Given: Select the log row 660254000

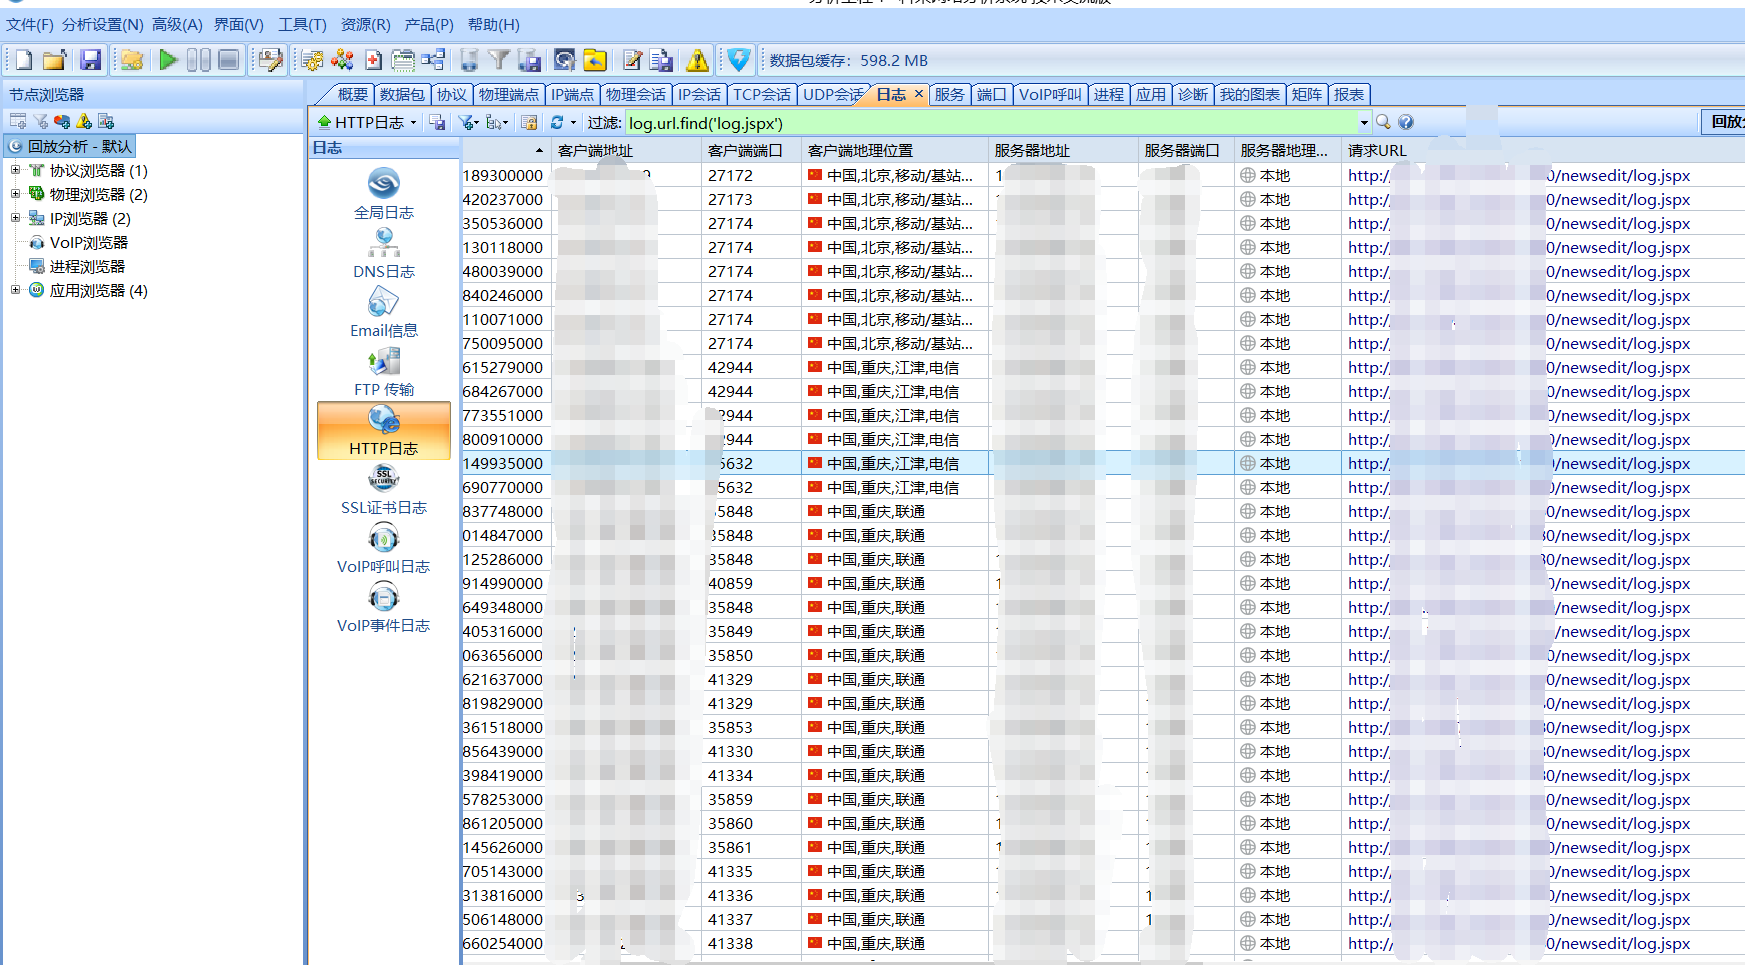Looking at the screenshot, I should tap(1103, 943).
